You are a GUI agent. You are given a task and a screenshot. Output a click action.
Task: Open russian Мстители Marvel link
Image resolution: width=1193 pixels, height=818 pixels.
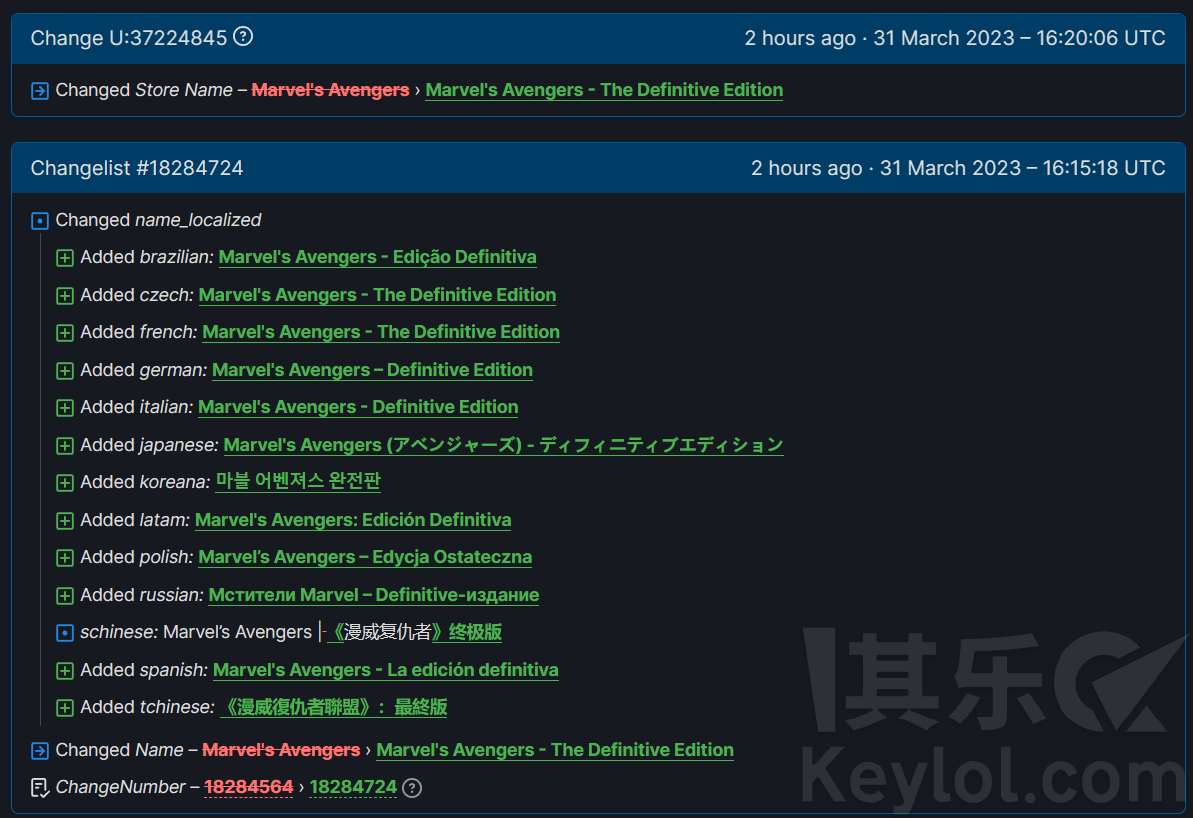pos(374,594)
